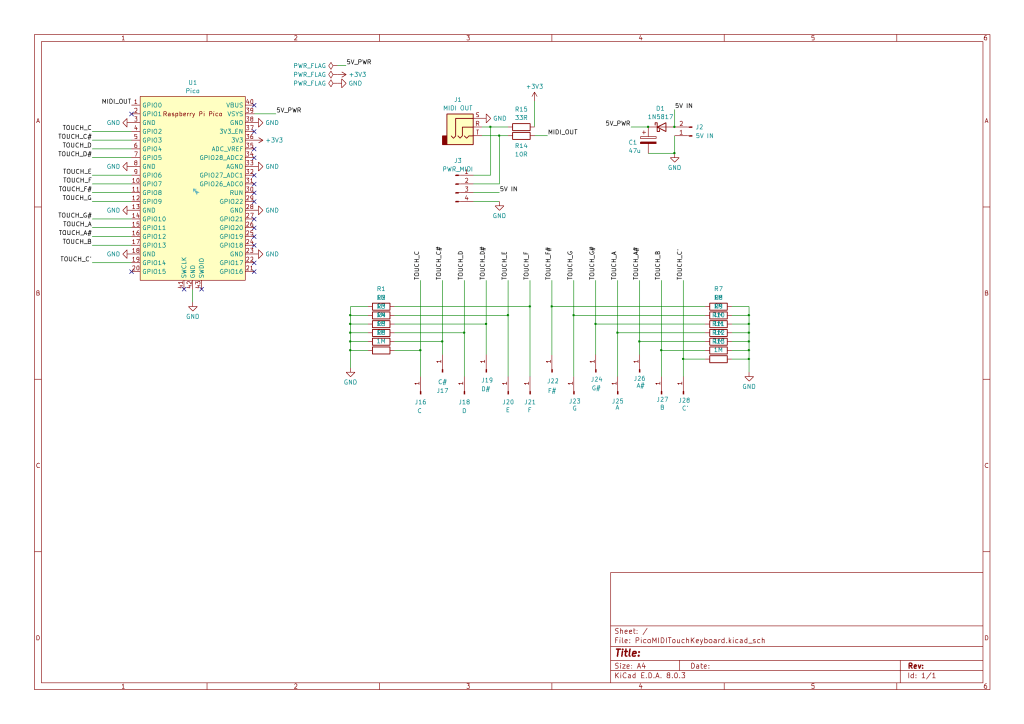Select the TOUCH_C# label beside Pico pin 5
The height and width of the screenshot is (724, 1024).
76,136
